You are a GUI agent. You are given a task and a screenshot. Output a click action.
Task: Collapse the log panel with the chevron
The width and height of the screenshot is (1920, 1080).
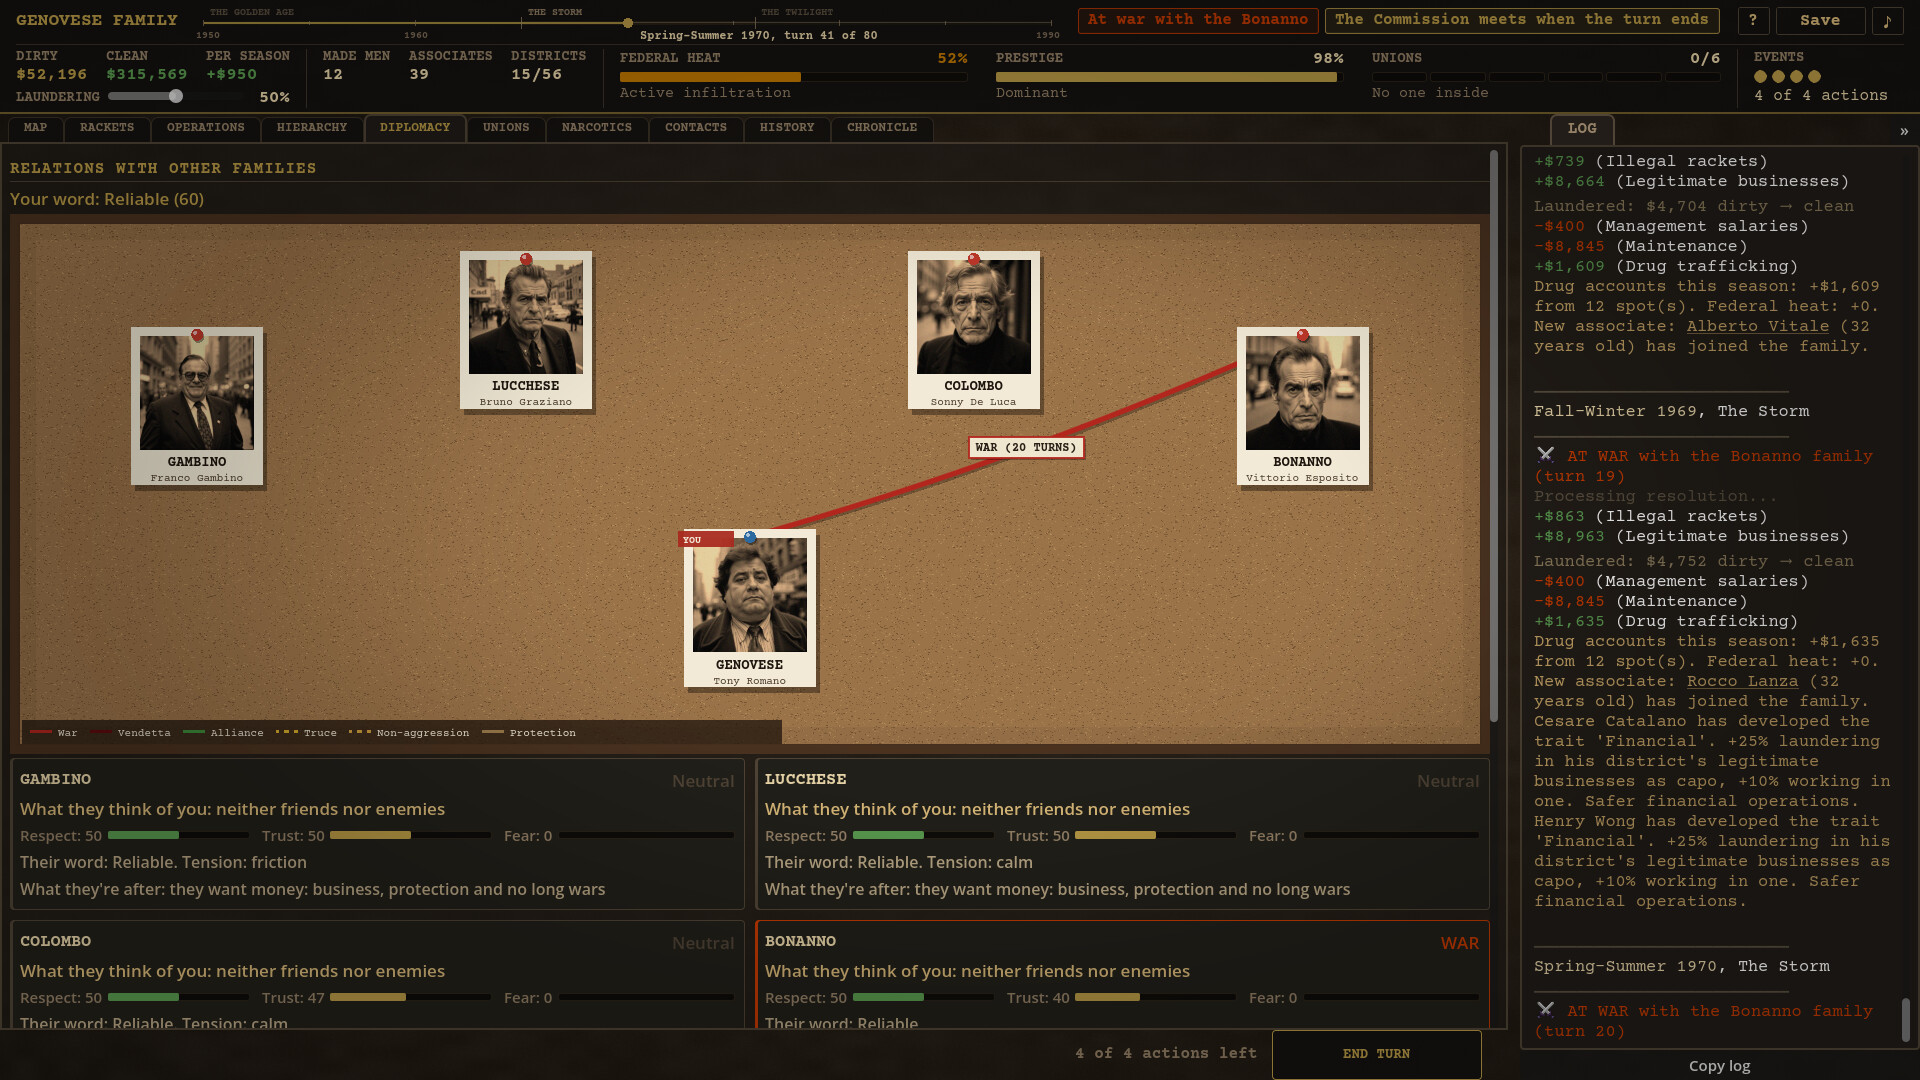[x=1904, y=131]
